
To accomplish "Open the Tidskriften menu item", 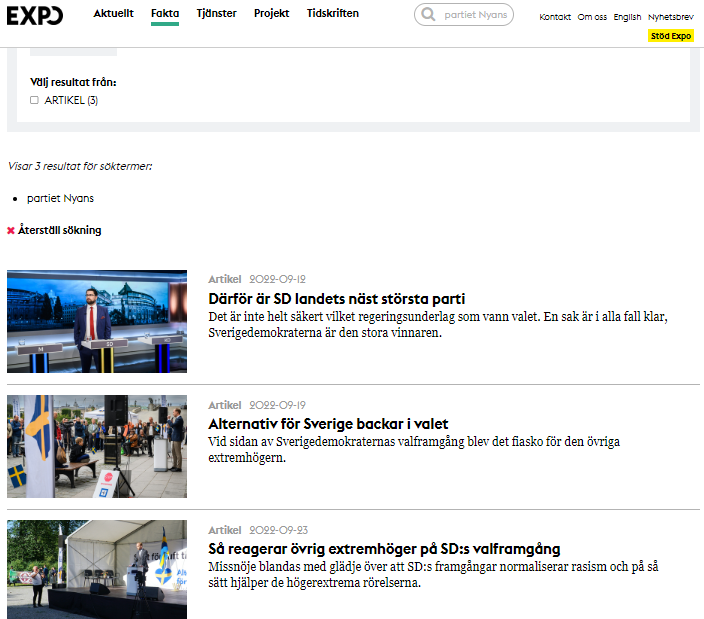I will 333,14.
